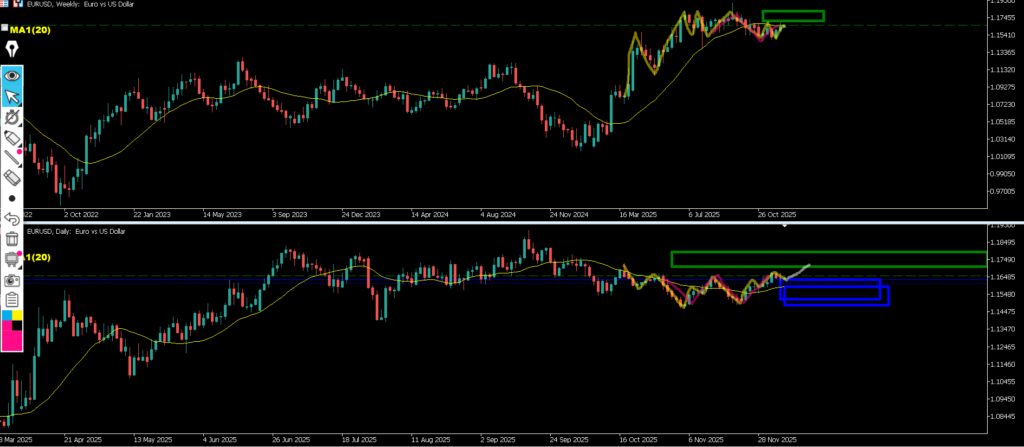Click the MA1(20) indicator label on weekly chart
Screen dimensions: 1024x447
click(30, 31)
